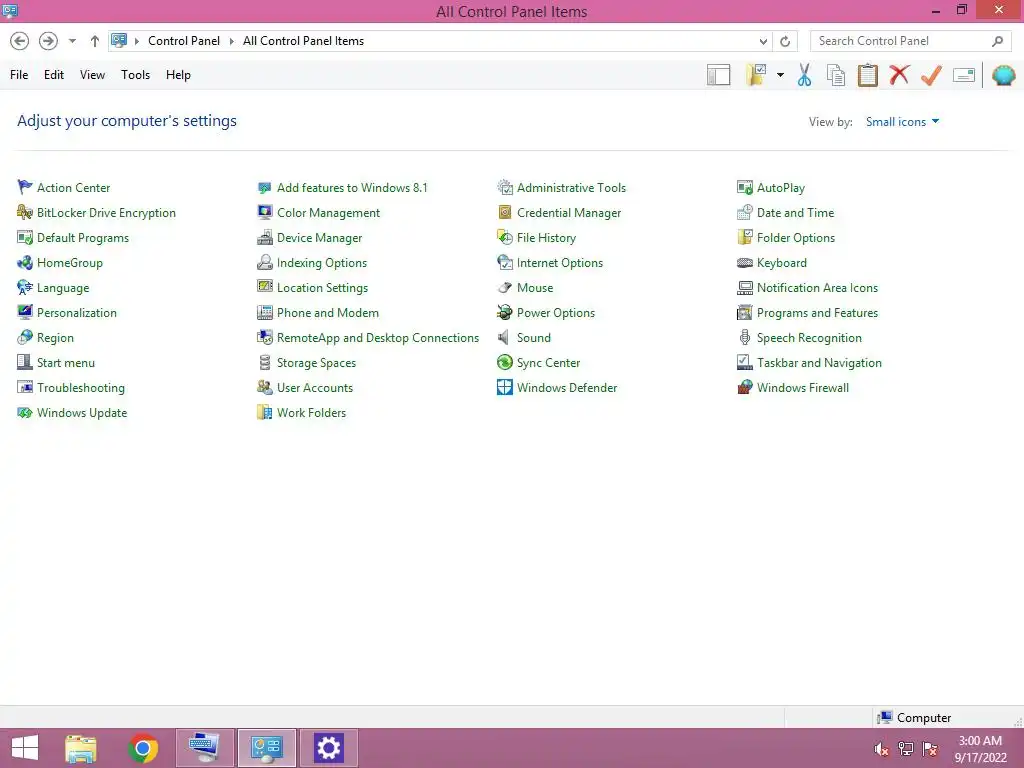Screen dimensions: 1024x768
Task: Open File Explorer from taskbar
Action: (81, 748)
